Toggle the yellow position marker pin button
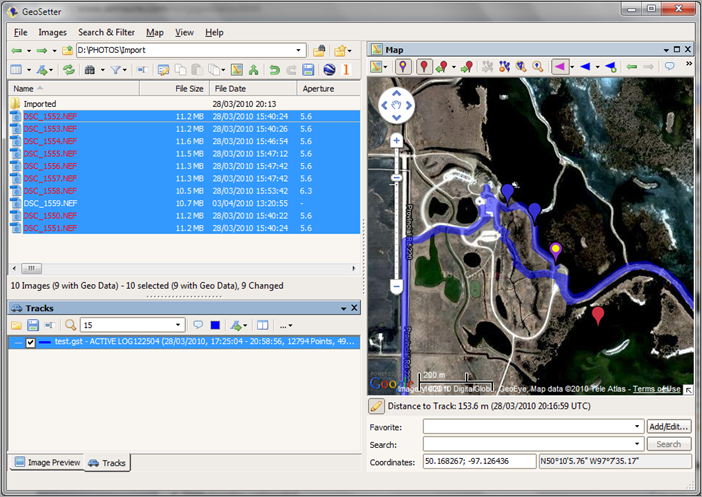702x497 pixels. (403, 67)
